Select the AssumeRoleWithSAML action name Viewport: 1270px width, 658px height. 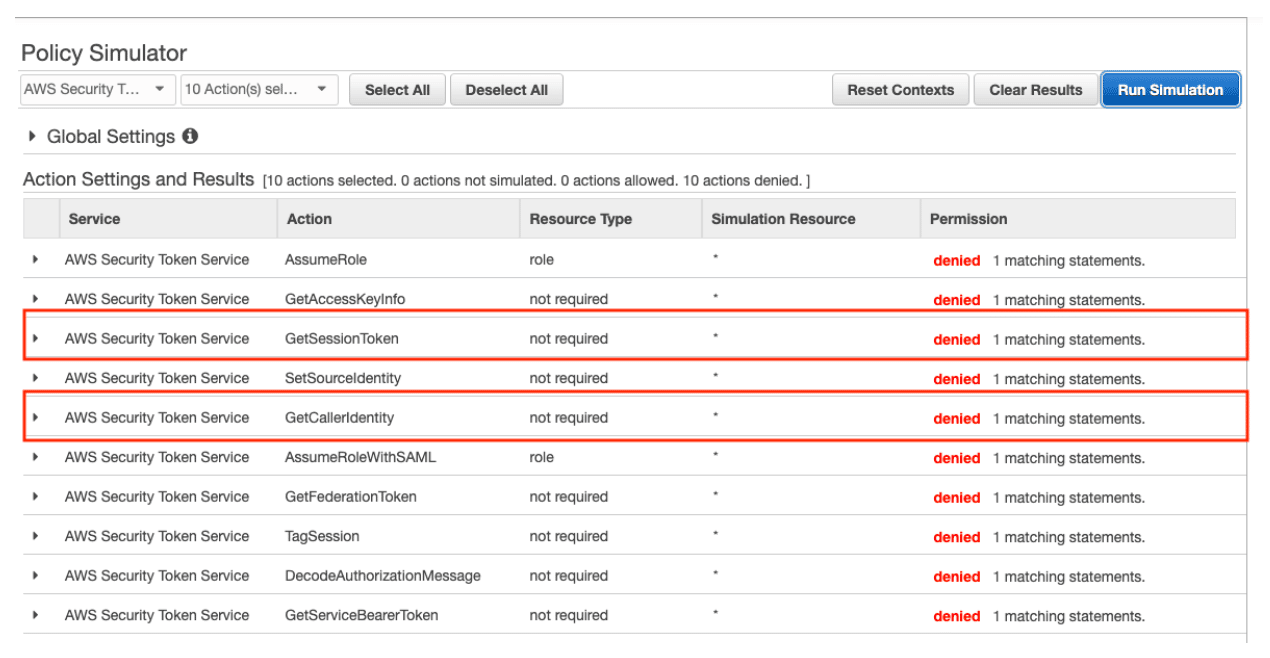[x=361, y=457]
